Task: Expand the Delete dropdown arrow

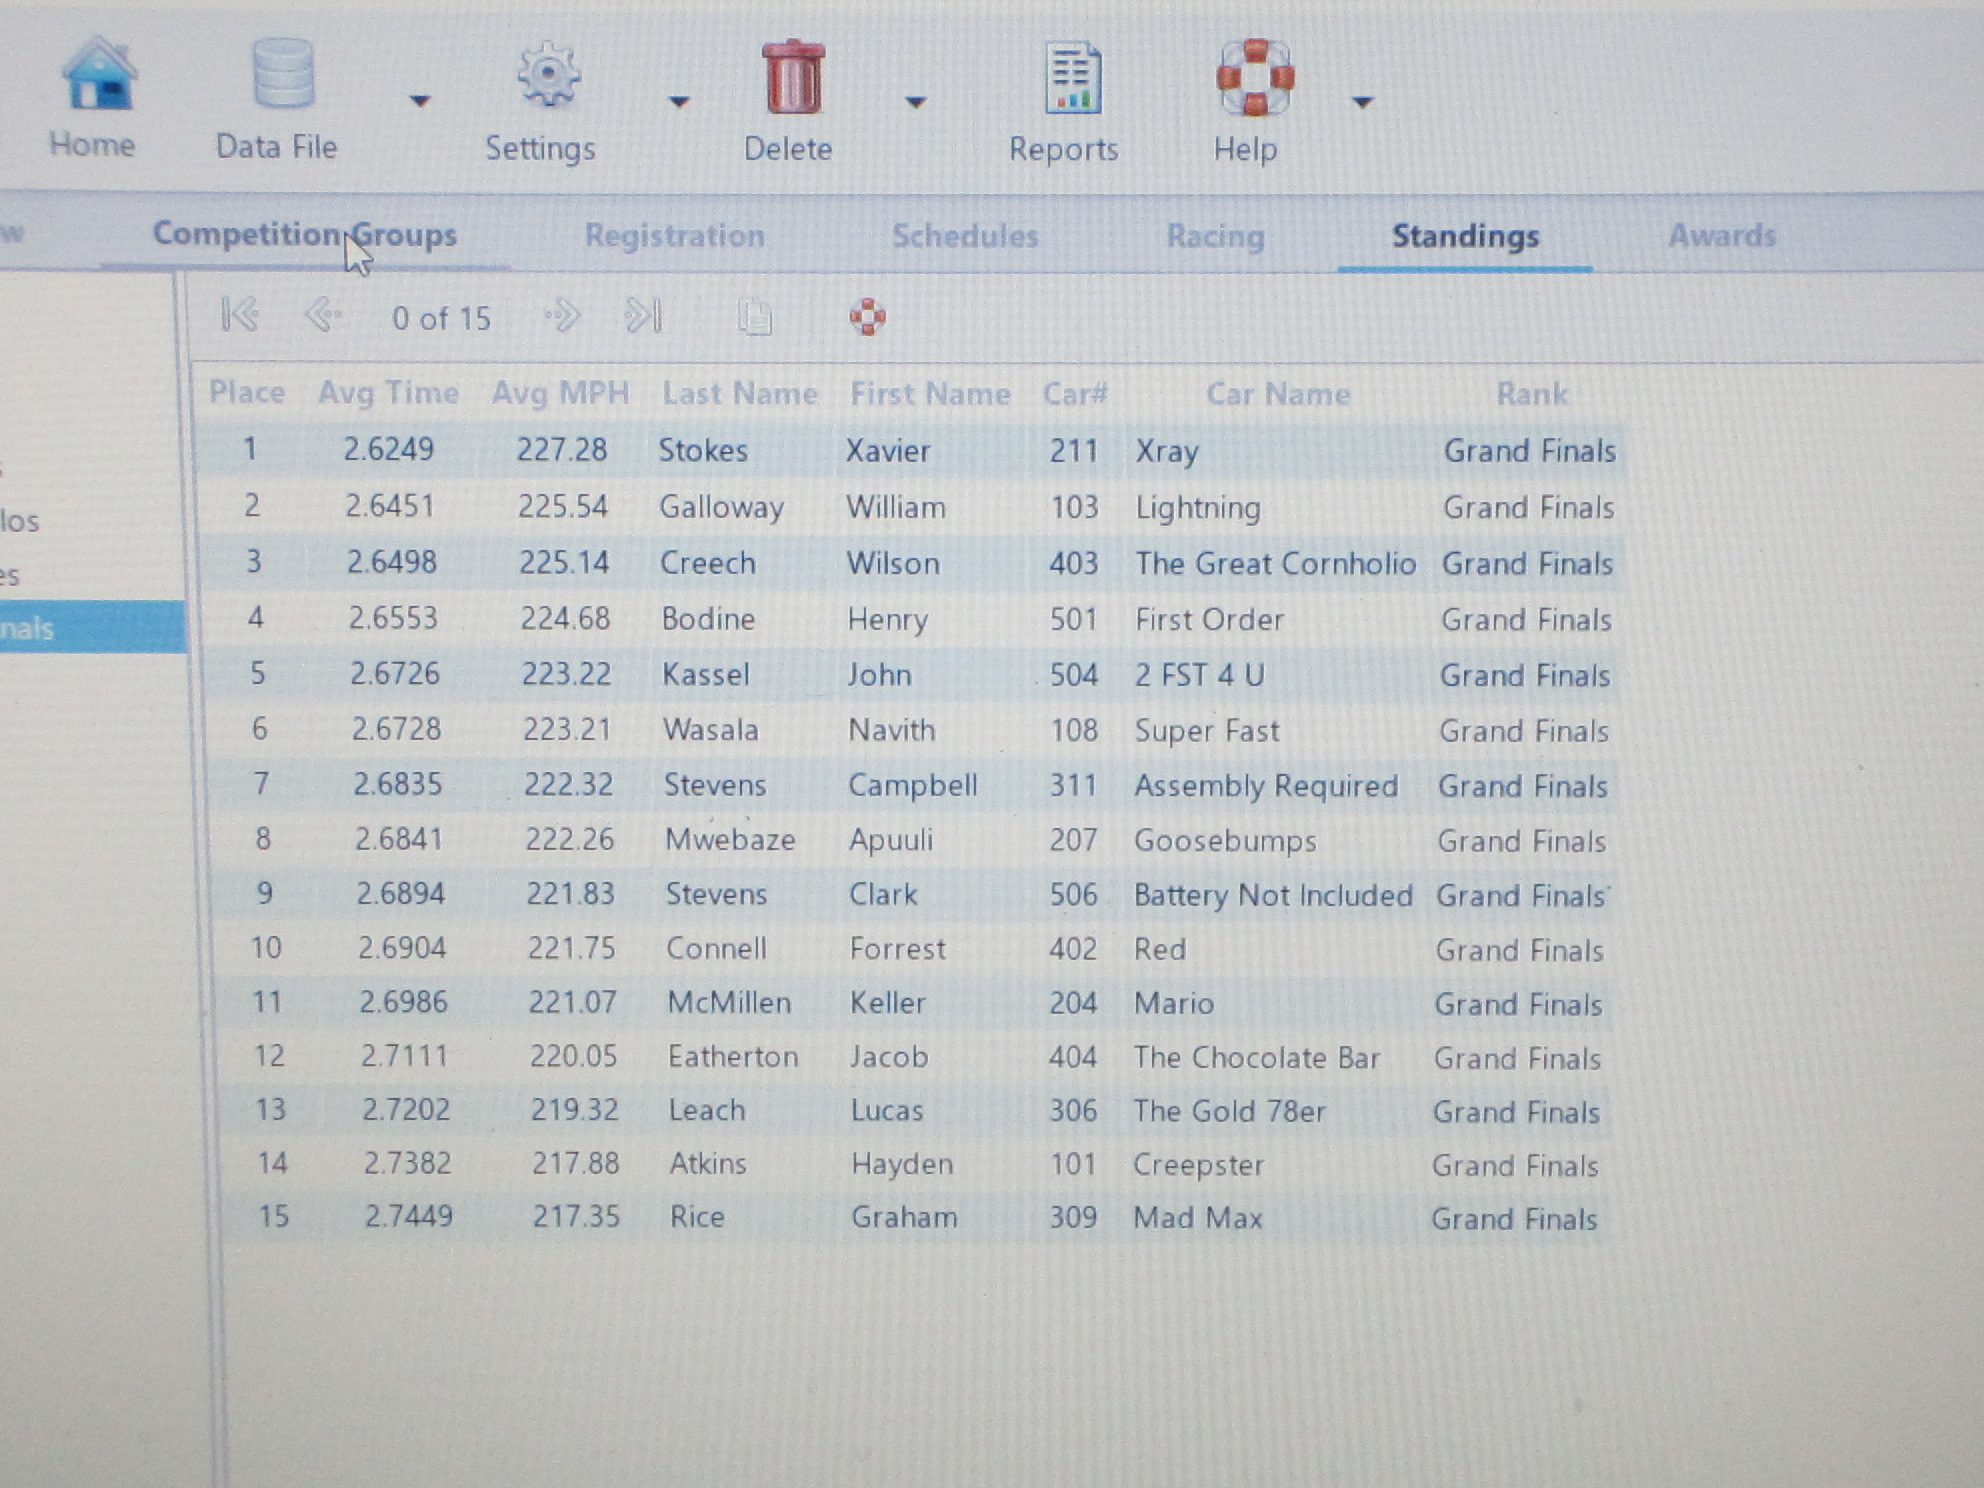Action: [x=915, y=102]
